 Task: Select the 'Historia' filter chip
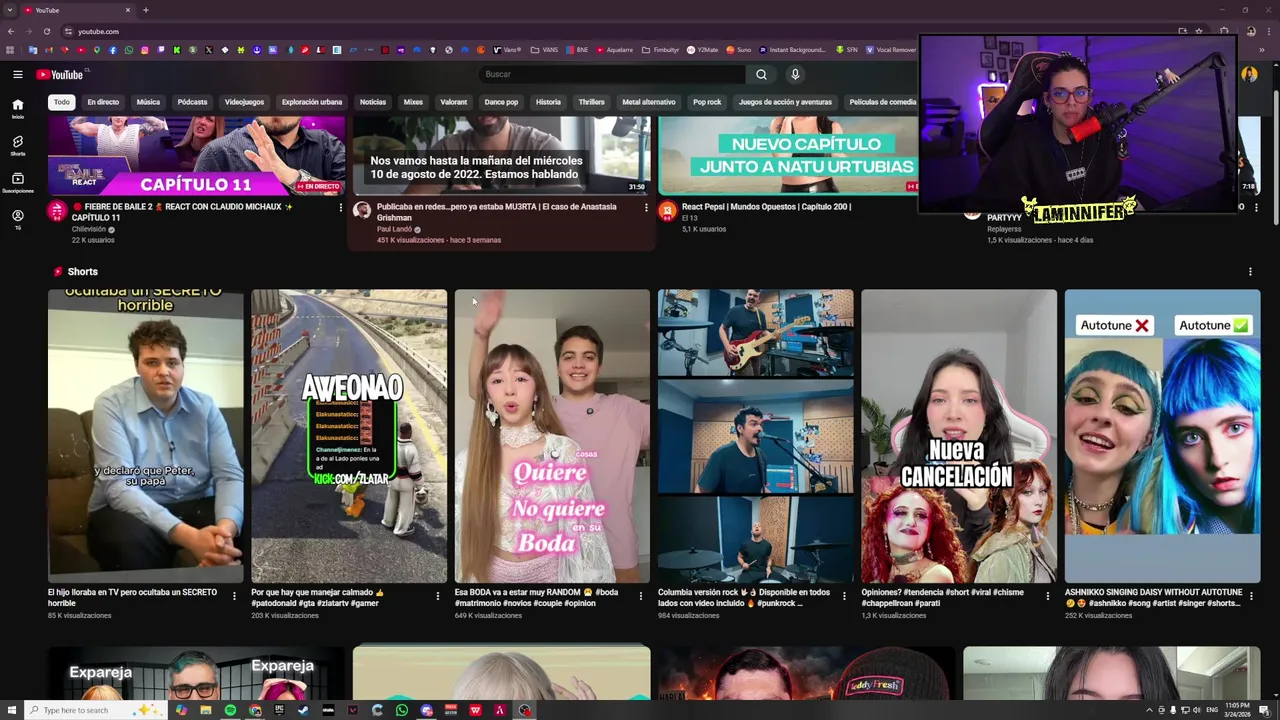(548, 102)
